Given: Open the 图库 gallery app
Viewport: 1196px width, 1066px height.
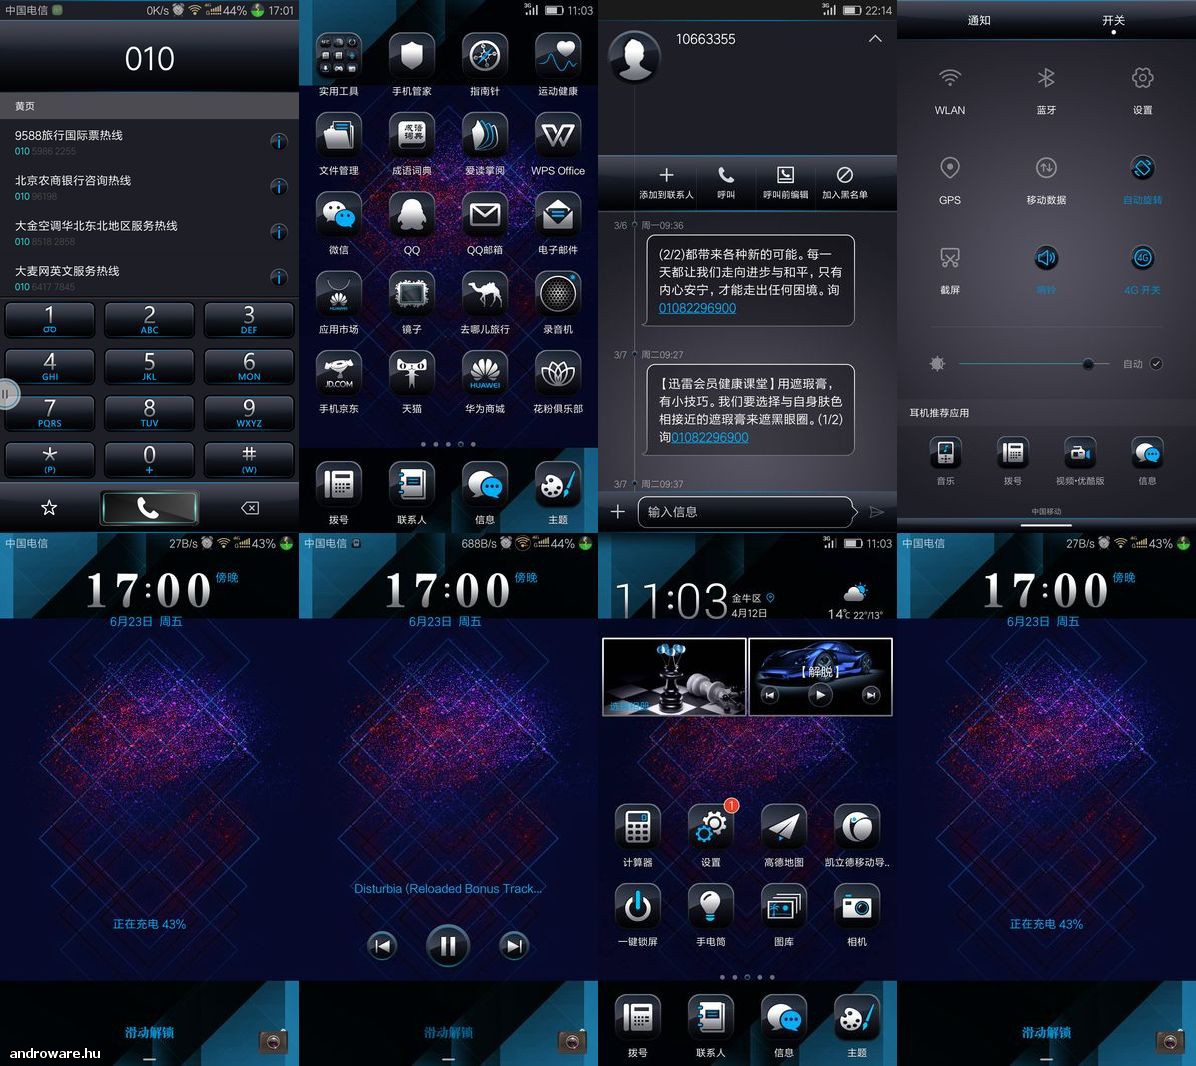Looking at the screenshot, I should click(x=783, y=907).
